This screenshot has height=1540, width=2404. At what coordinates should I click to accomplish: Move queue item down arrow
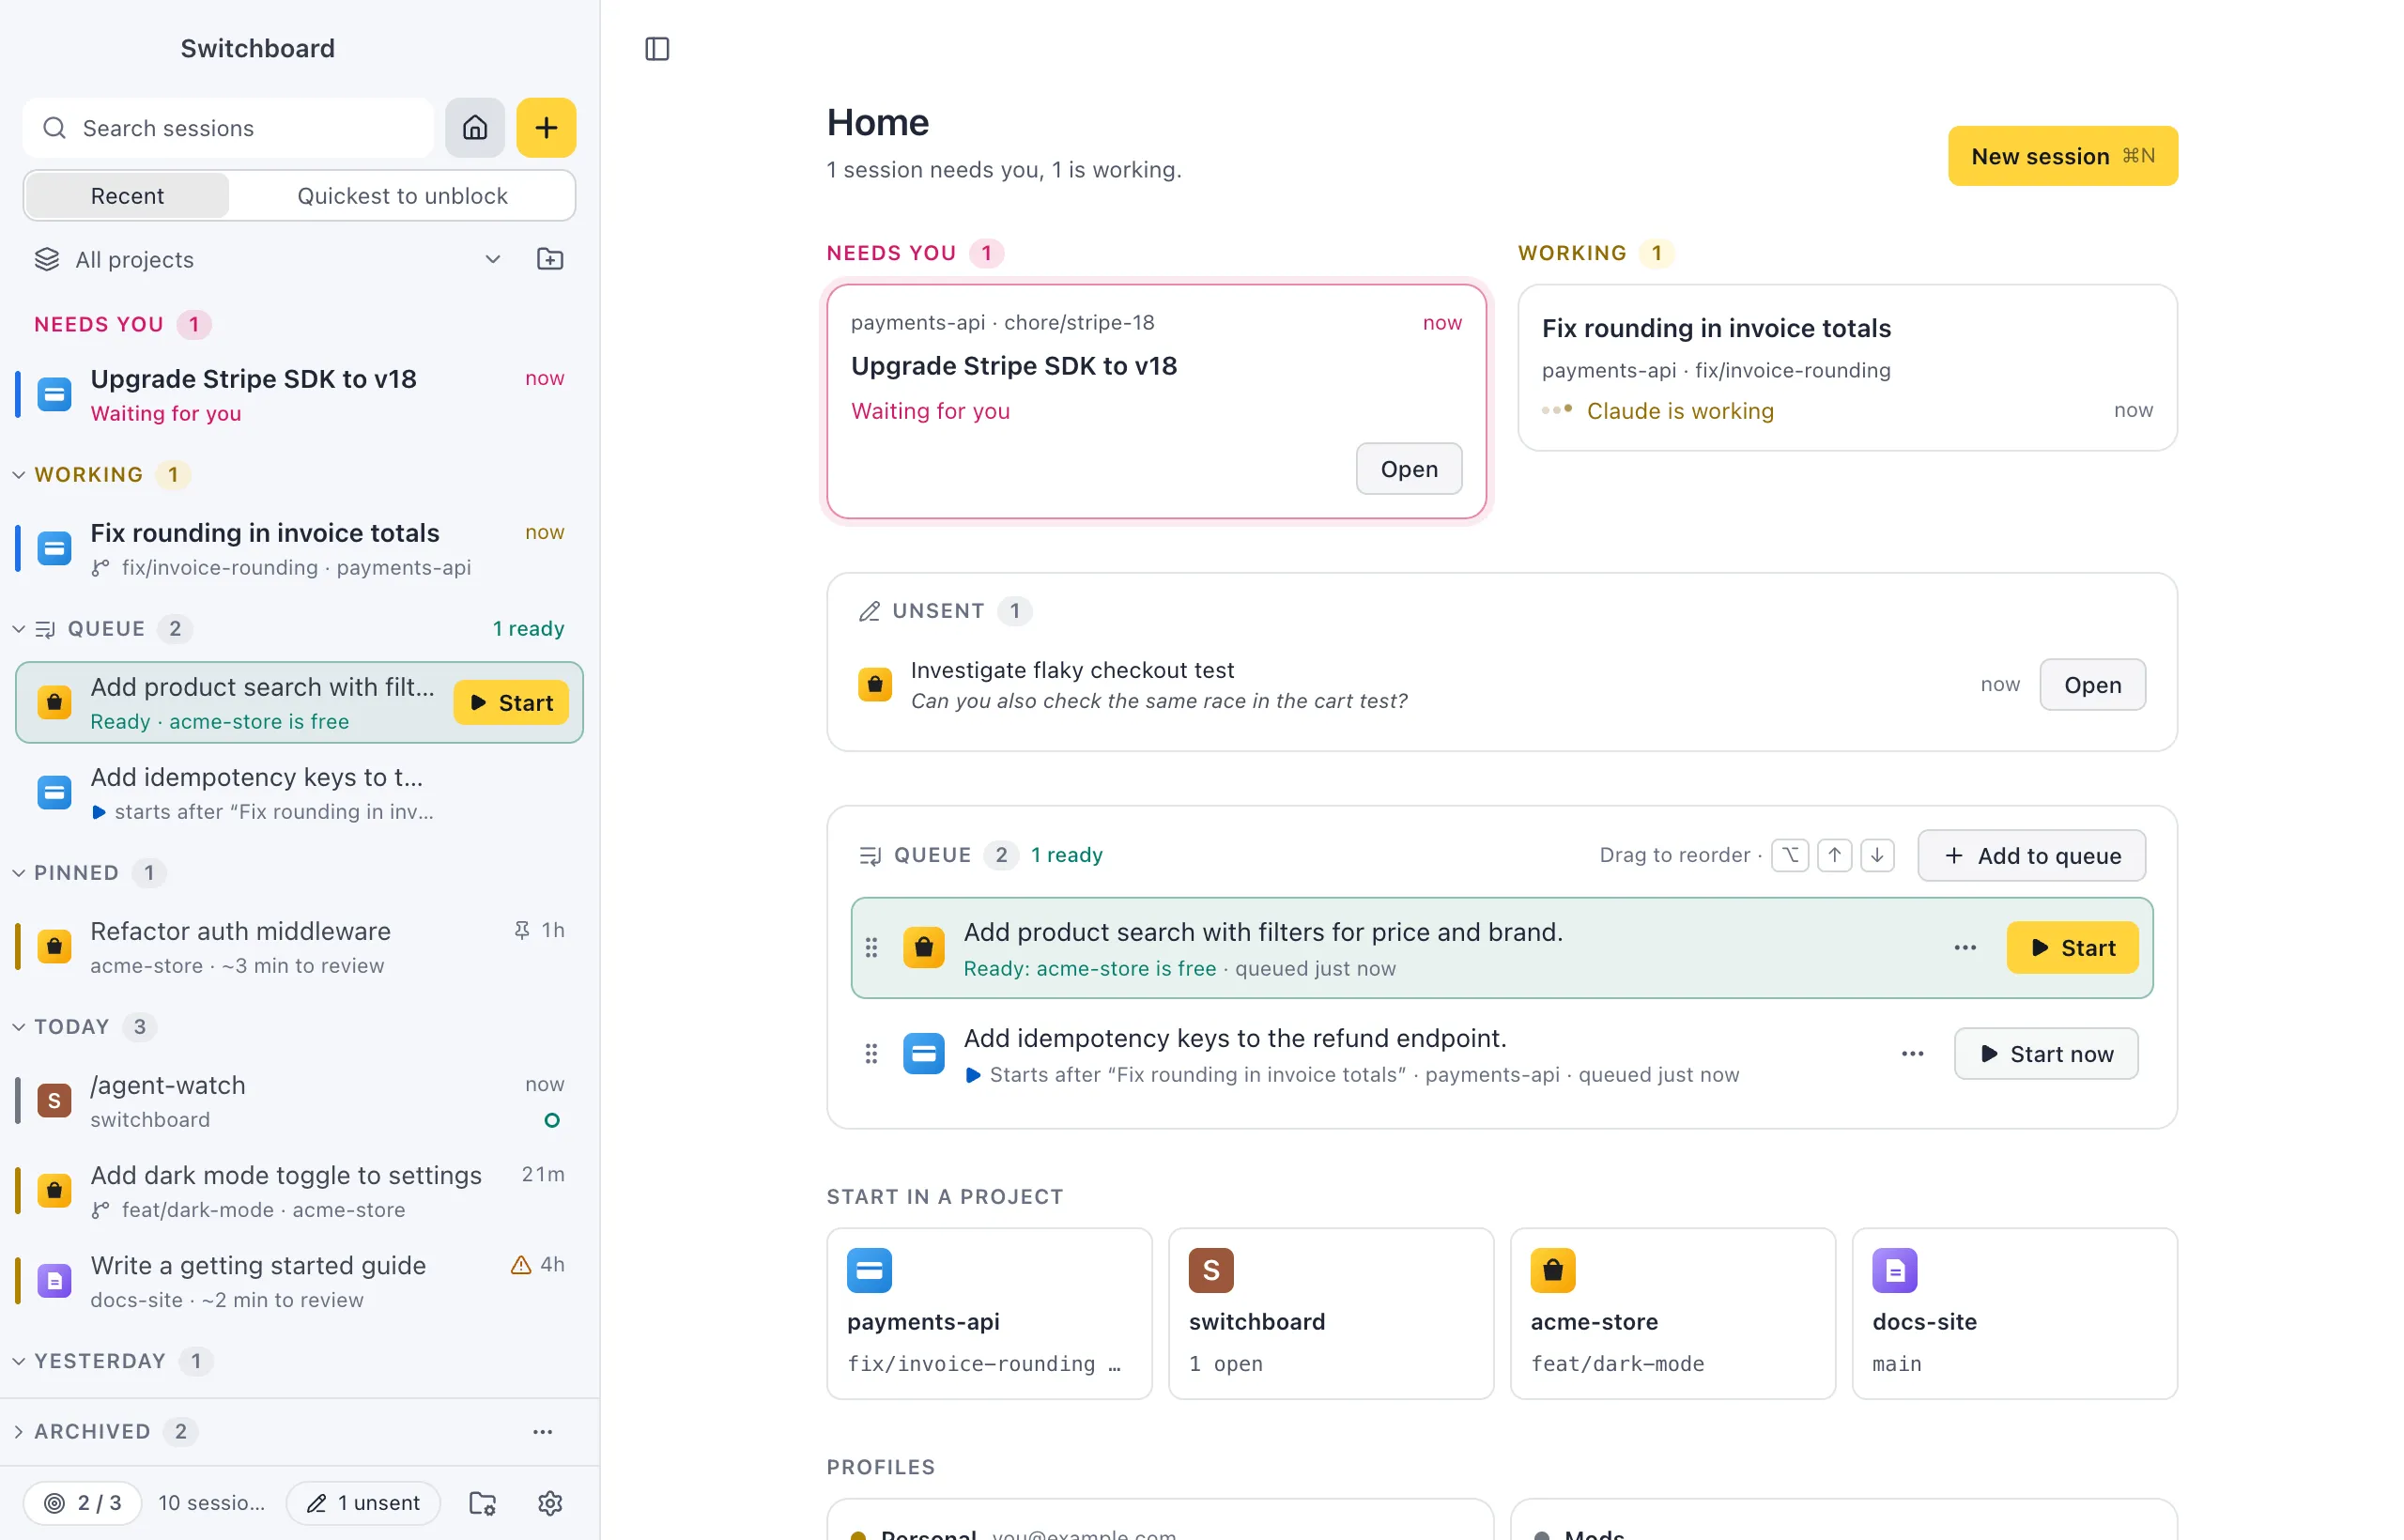(x=1877, y=855)
